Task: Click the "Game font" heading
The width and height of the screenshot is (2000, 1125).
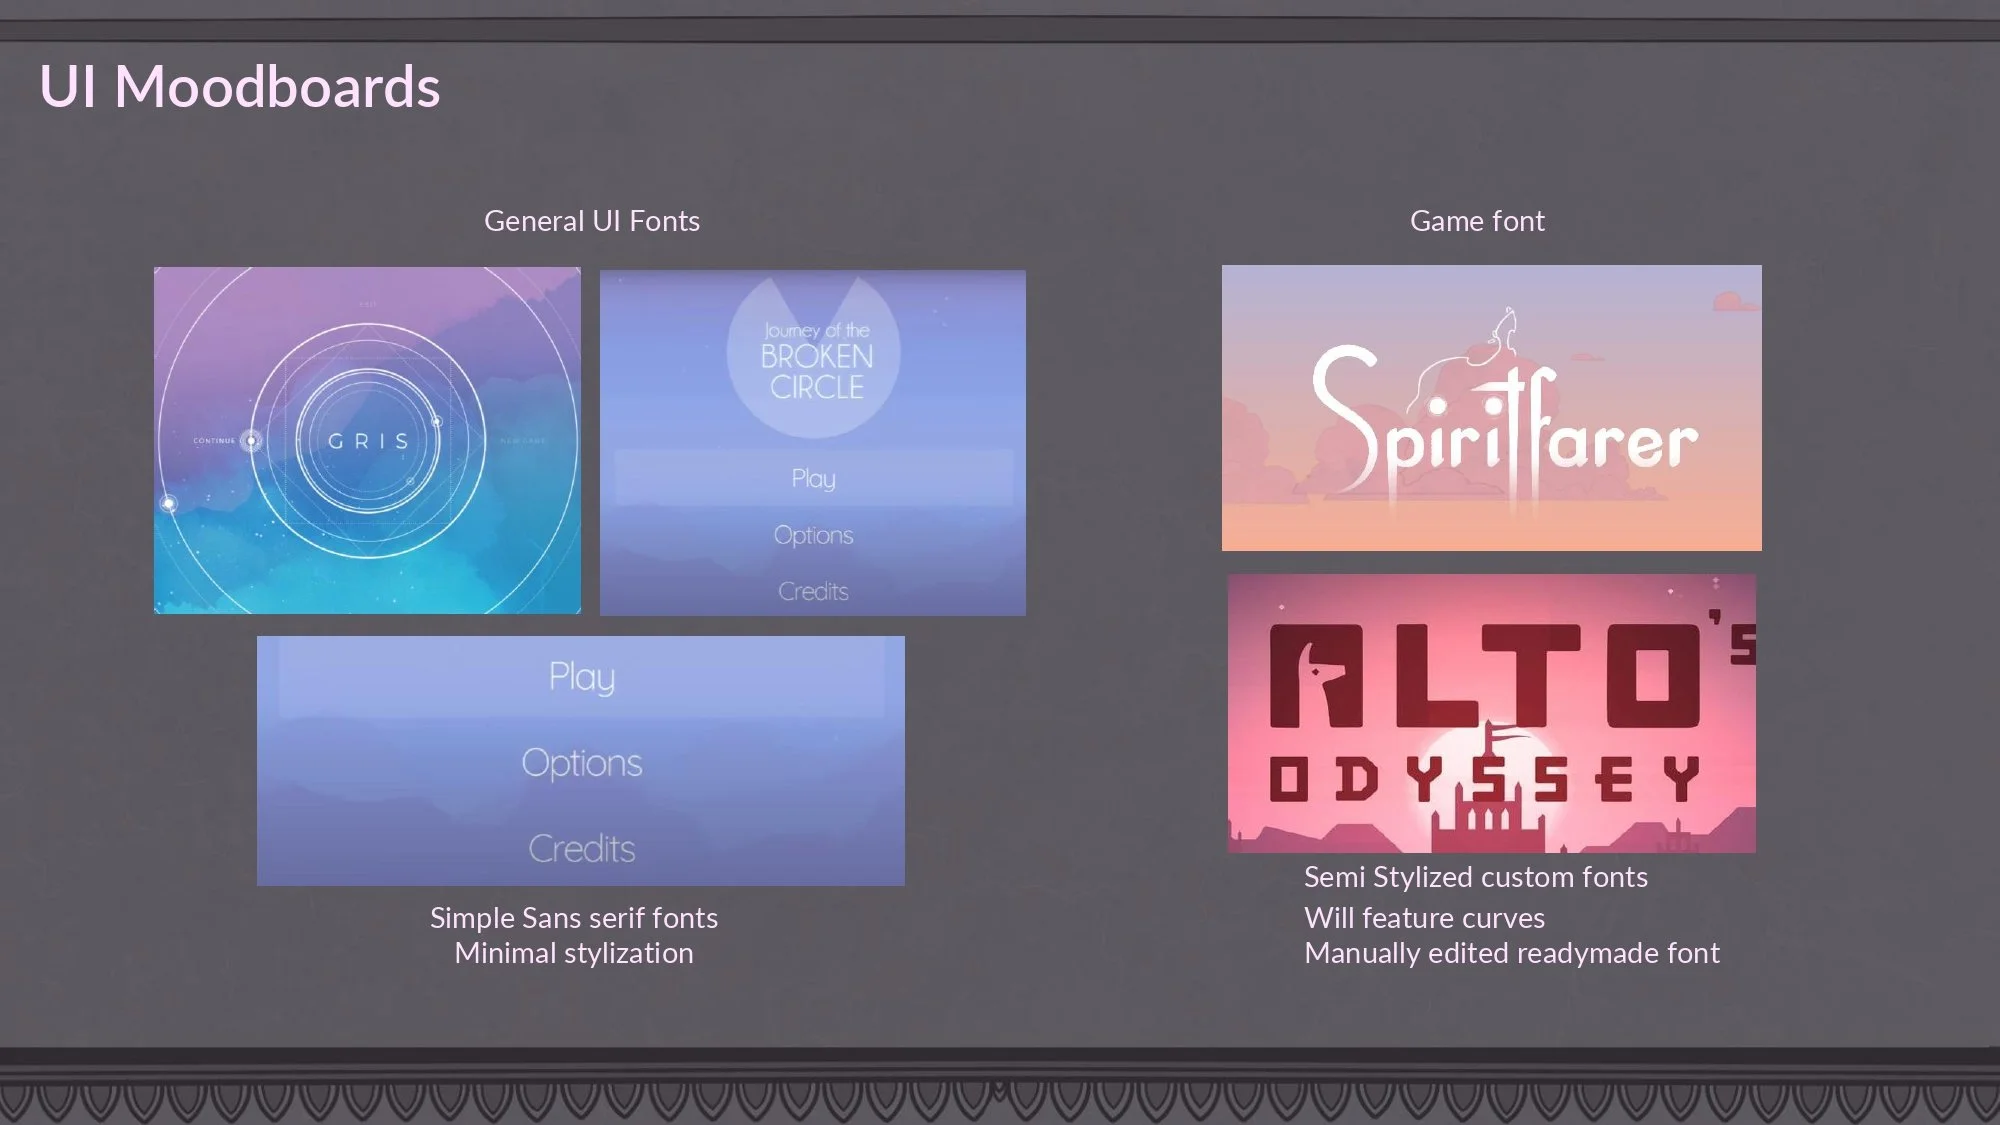Action: coord(1477,221)
